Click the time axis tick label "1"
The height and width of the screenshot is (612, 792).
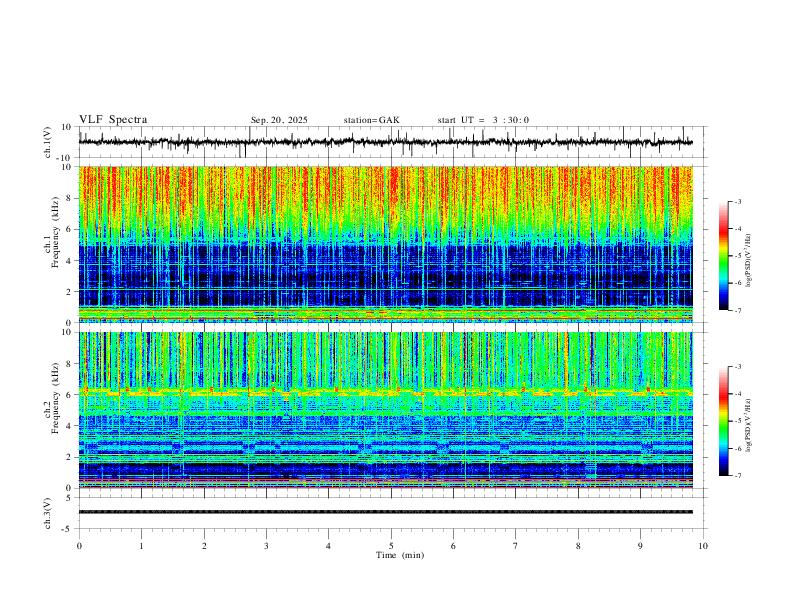pyautogui.click(x=141, y=546)
